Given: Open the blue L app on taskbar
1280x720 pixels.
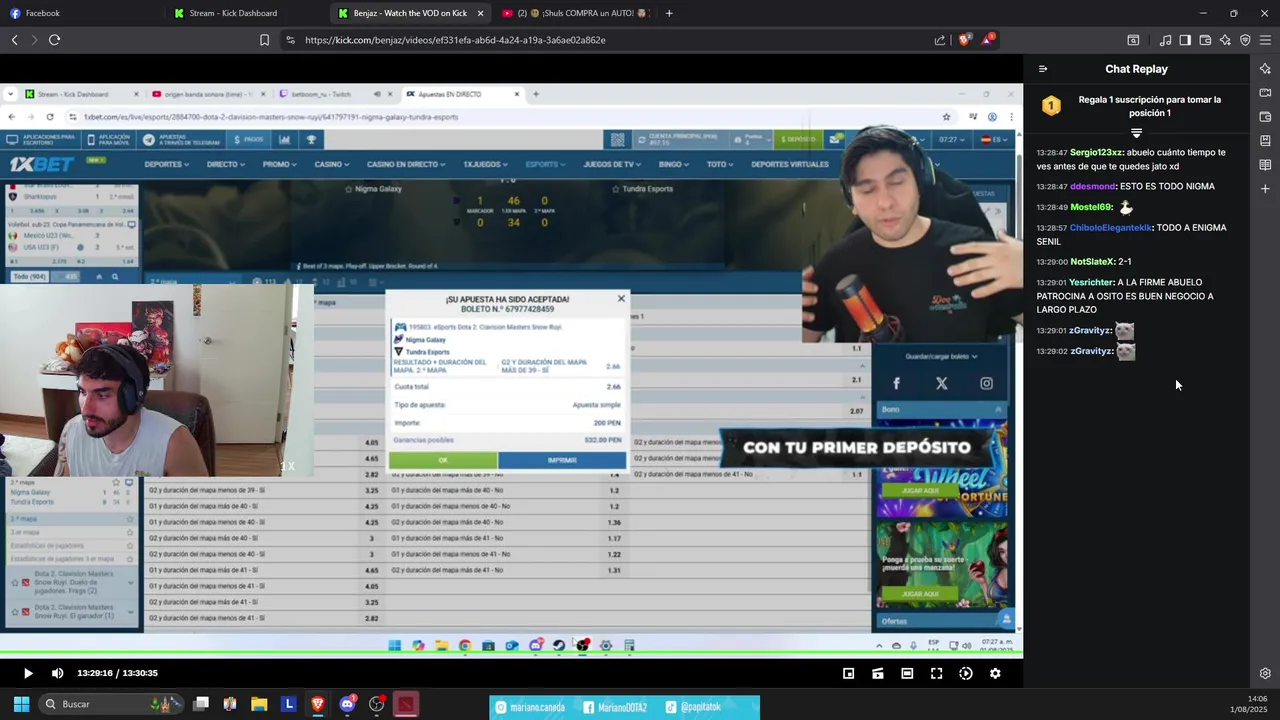Looking at the screenshot, I should pos(289,704).
